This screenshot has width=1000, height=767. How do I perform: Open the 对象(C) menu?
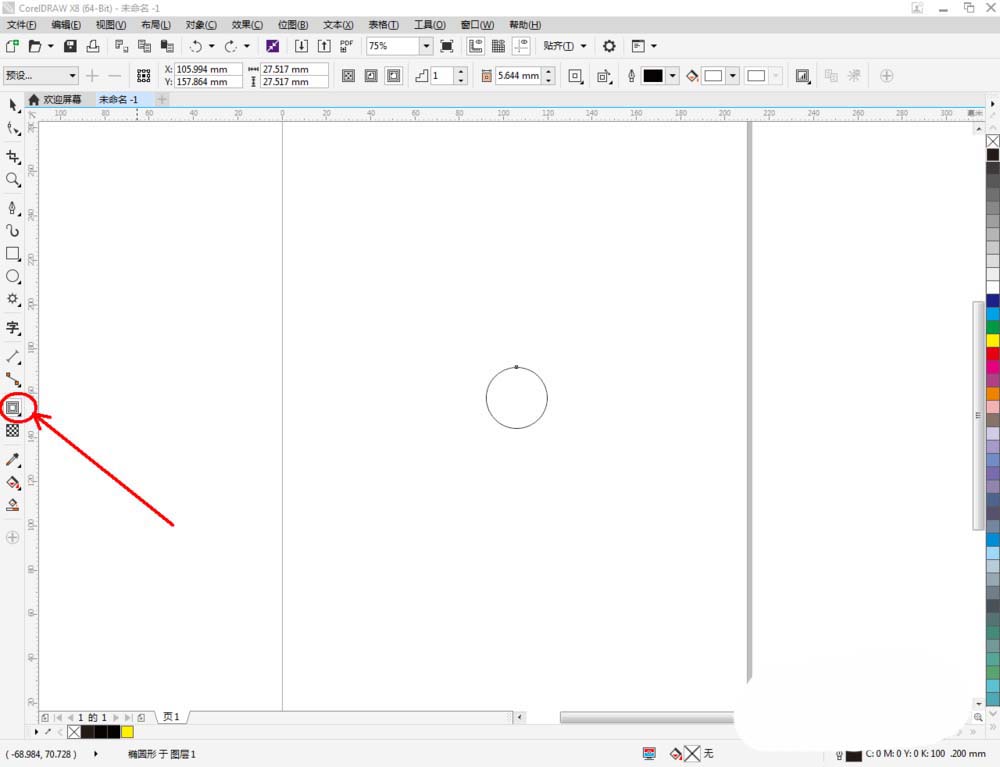pyautogui.click(x=201, y=25)
